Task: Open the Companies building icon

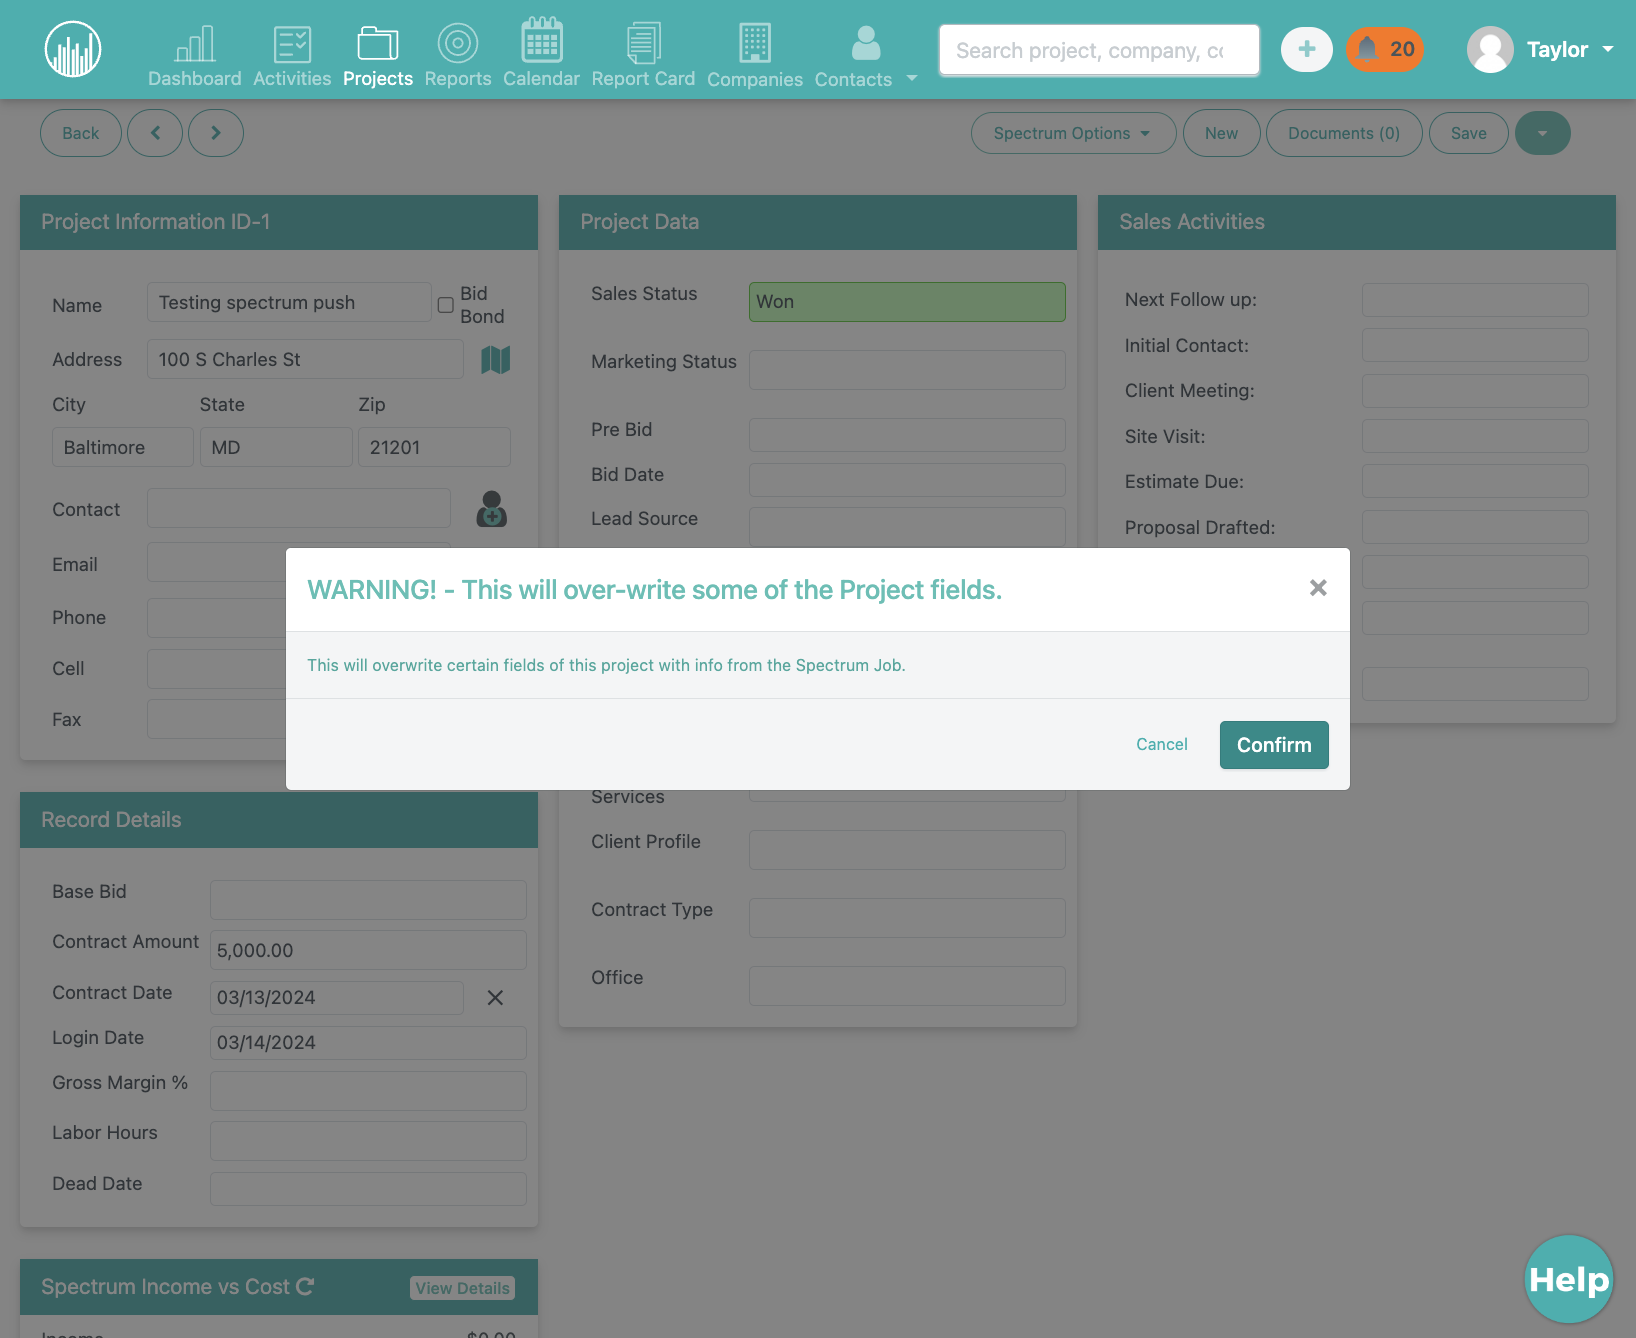Action: [x=755, y=43]
